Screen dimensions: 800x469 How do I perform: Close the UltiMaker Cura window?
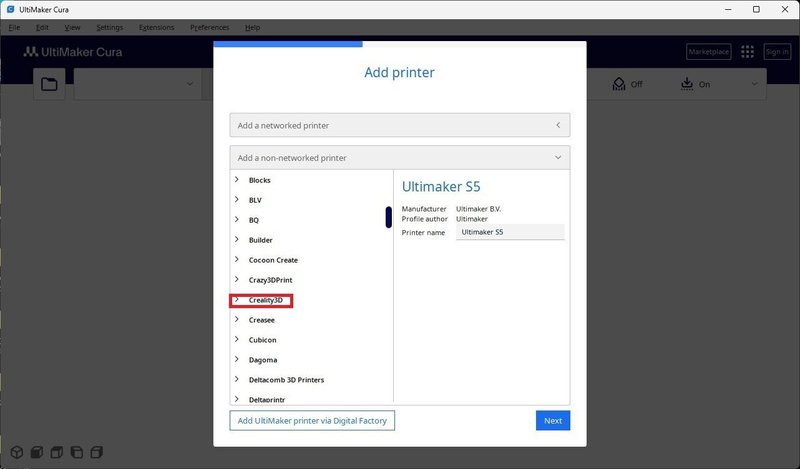click(785, 9)
